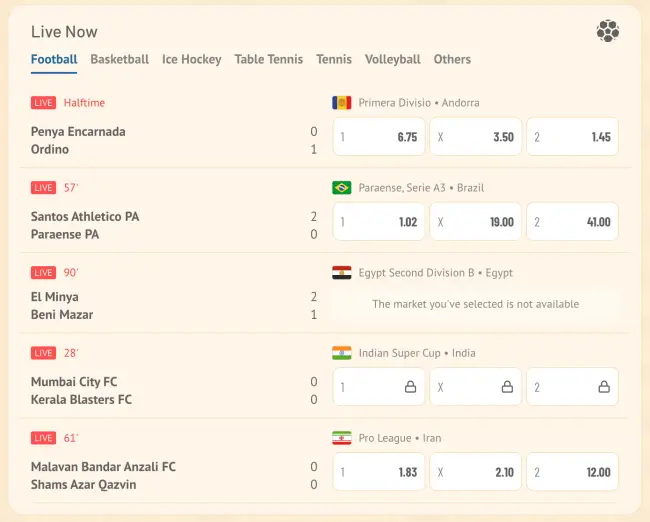The height and width of the screenshot is (522, 650).
Task: Click the locked draw odds for Mumbai City
Action: click(x=475, y=387)
